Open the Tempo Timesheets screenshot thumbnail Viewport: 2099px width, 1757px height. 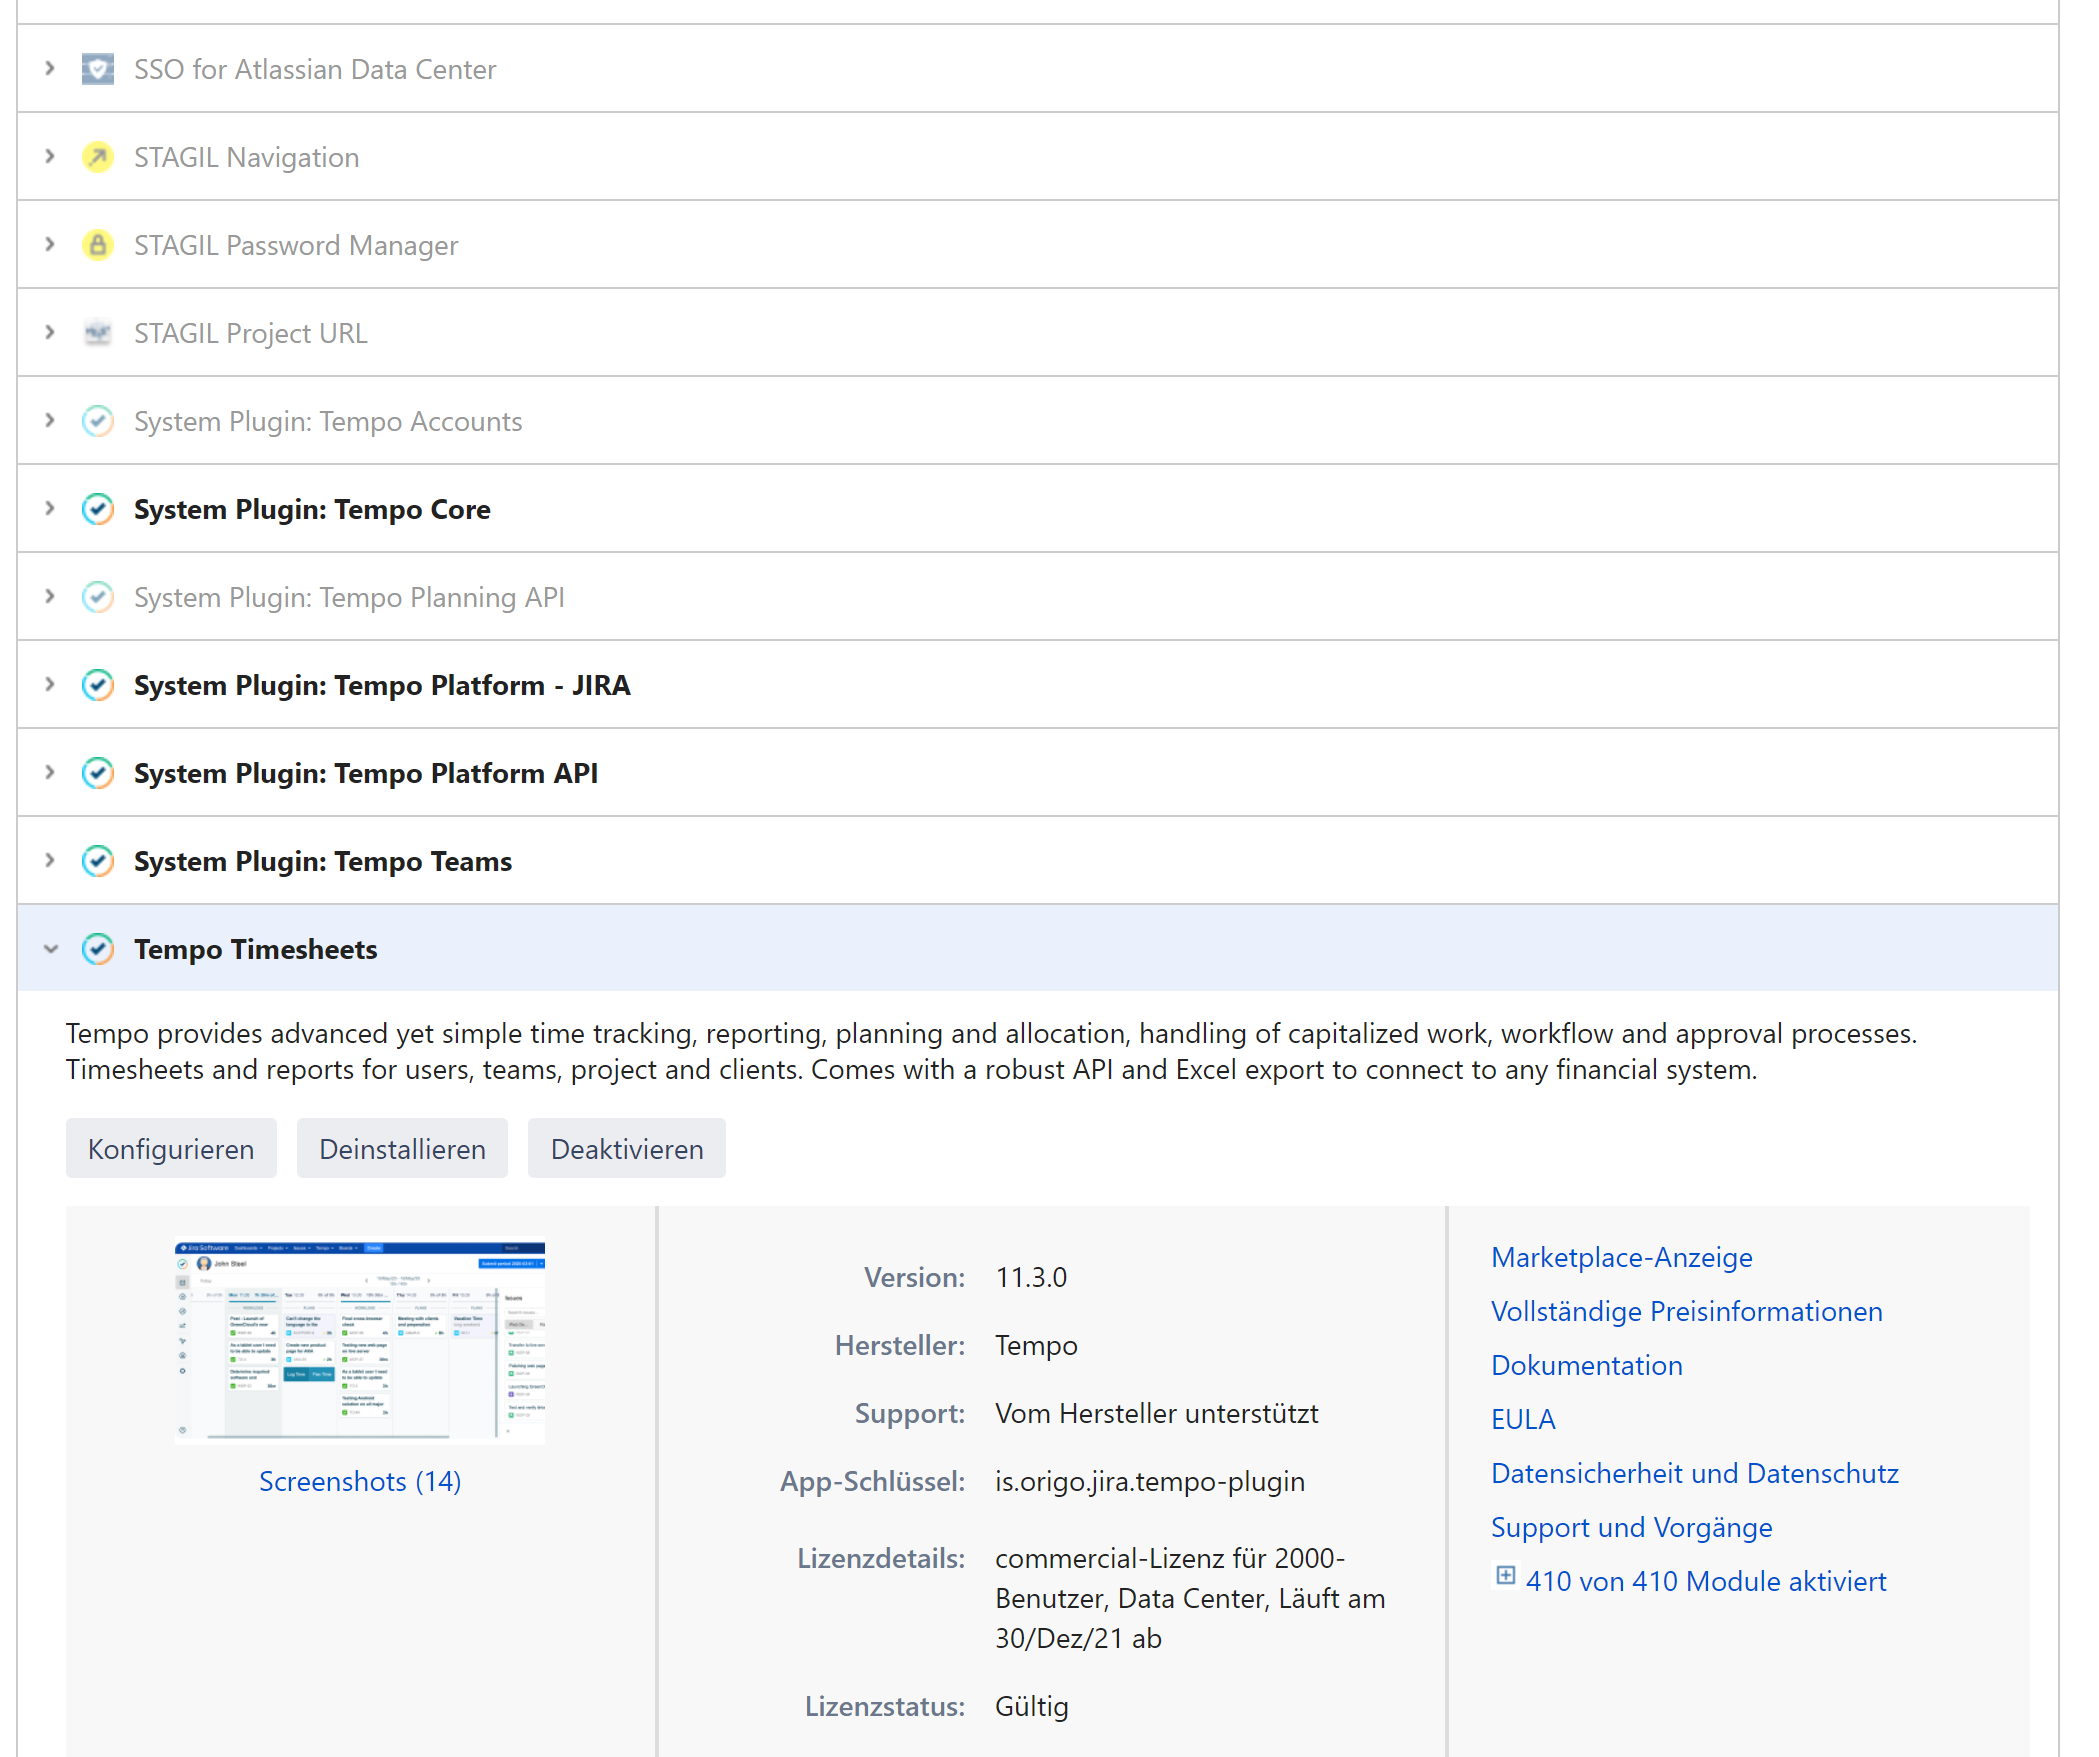tap(360, 1341)
